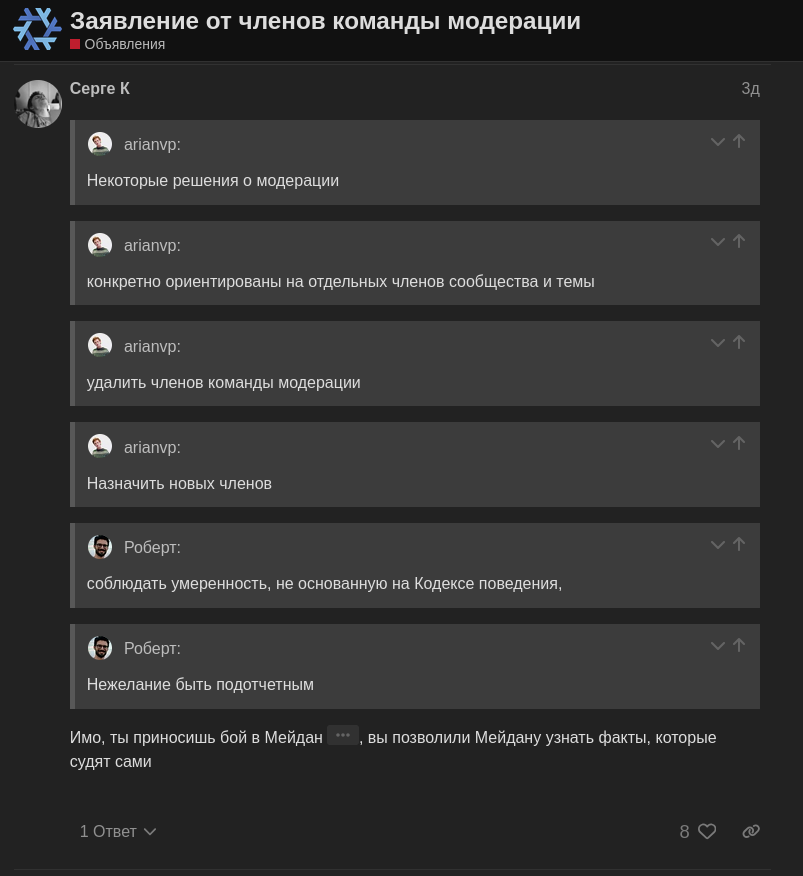Open Серге К's user profile name
The width and height of the screenshot is (803, 876).
tap(100, 89)
